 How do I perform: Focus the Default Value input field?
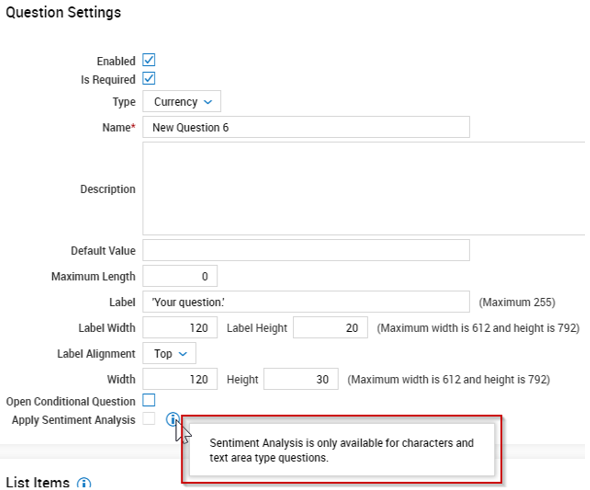tap(306, 250)
